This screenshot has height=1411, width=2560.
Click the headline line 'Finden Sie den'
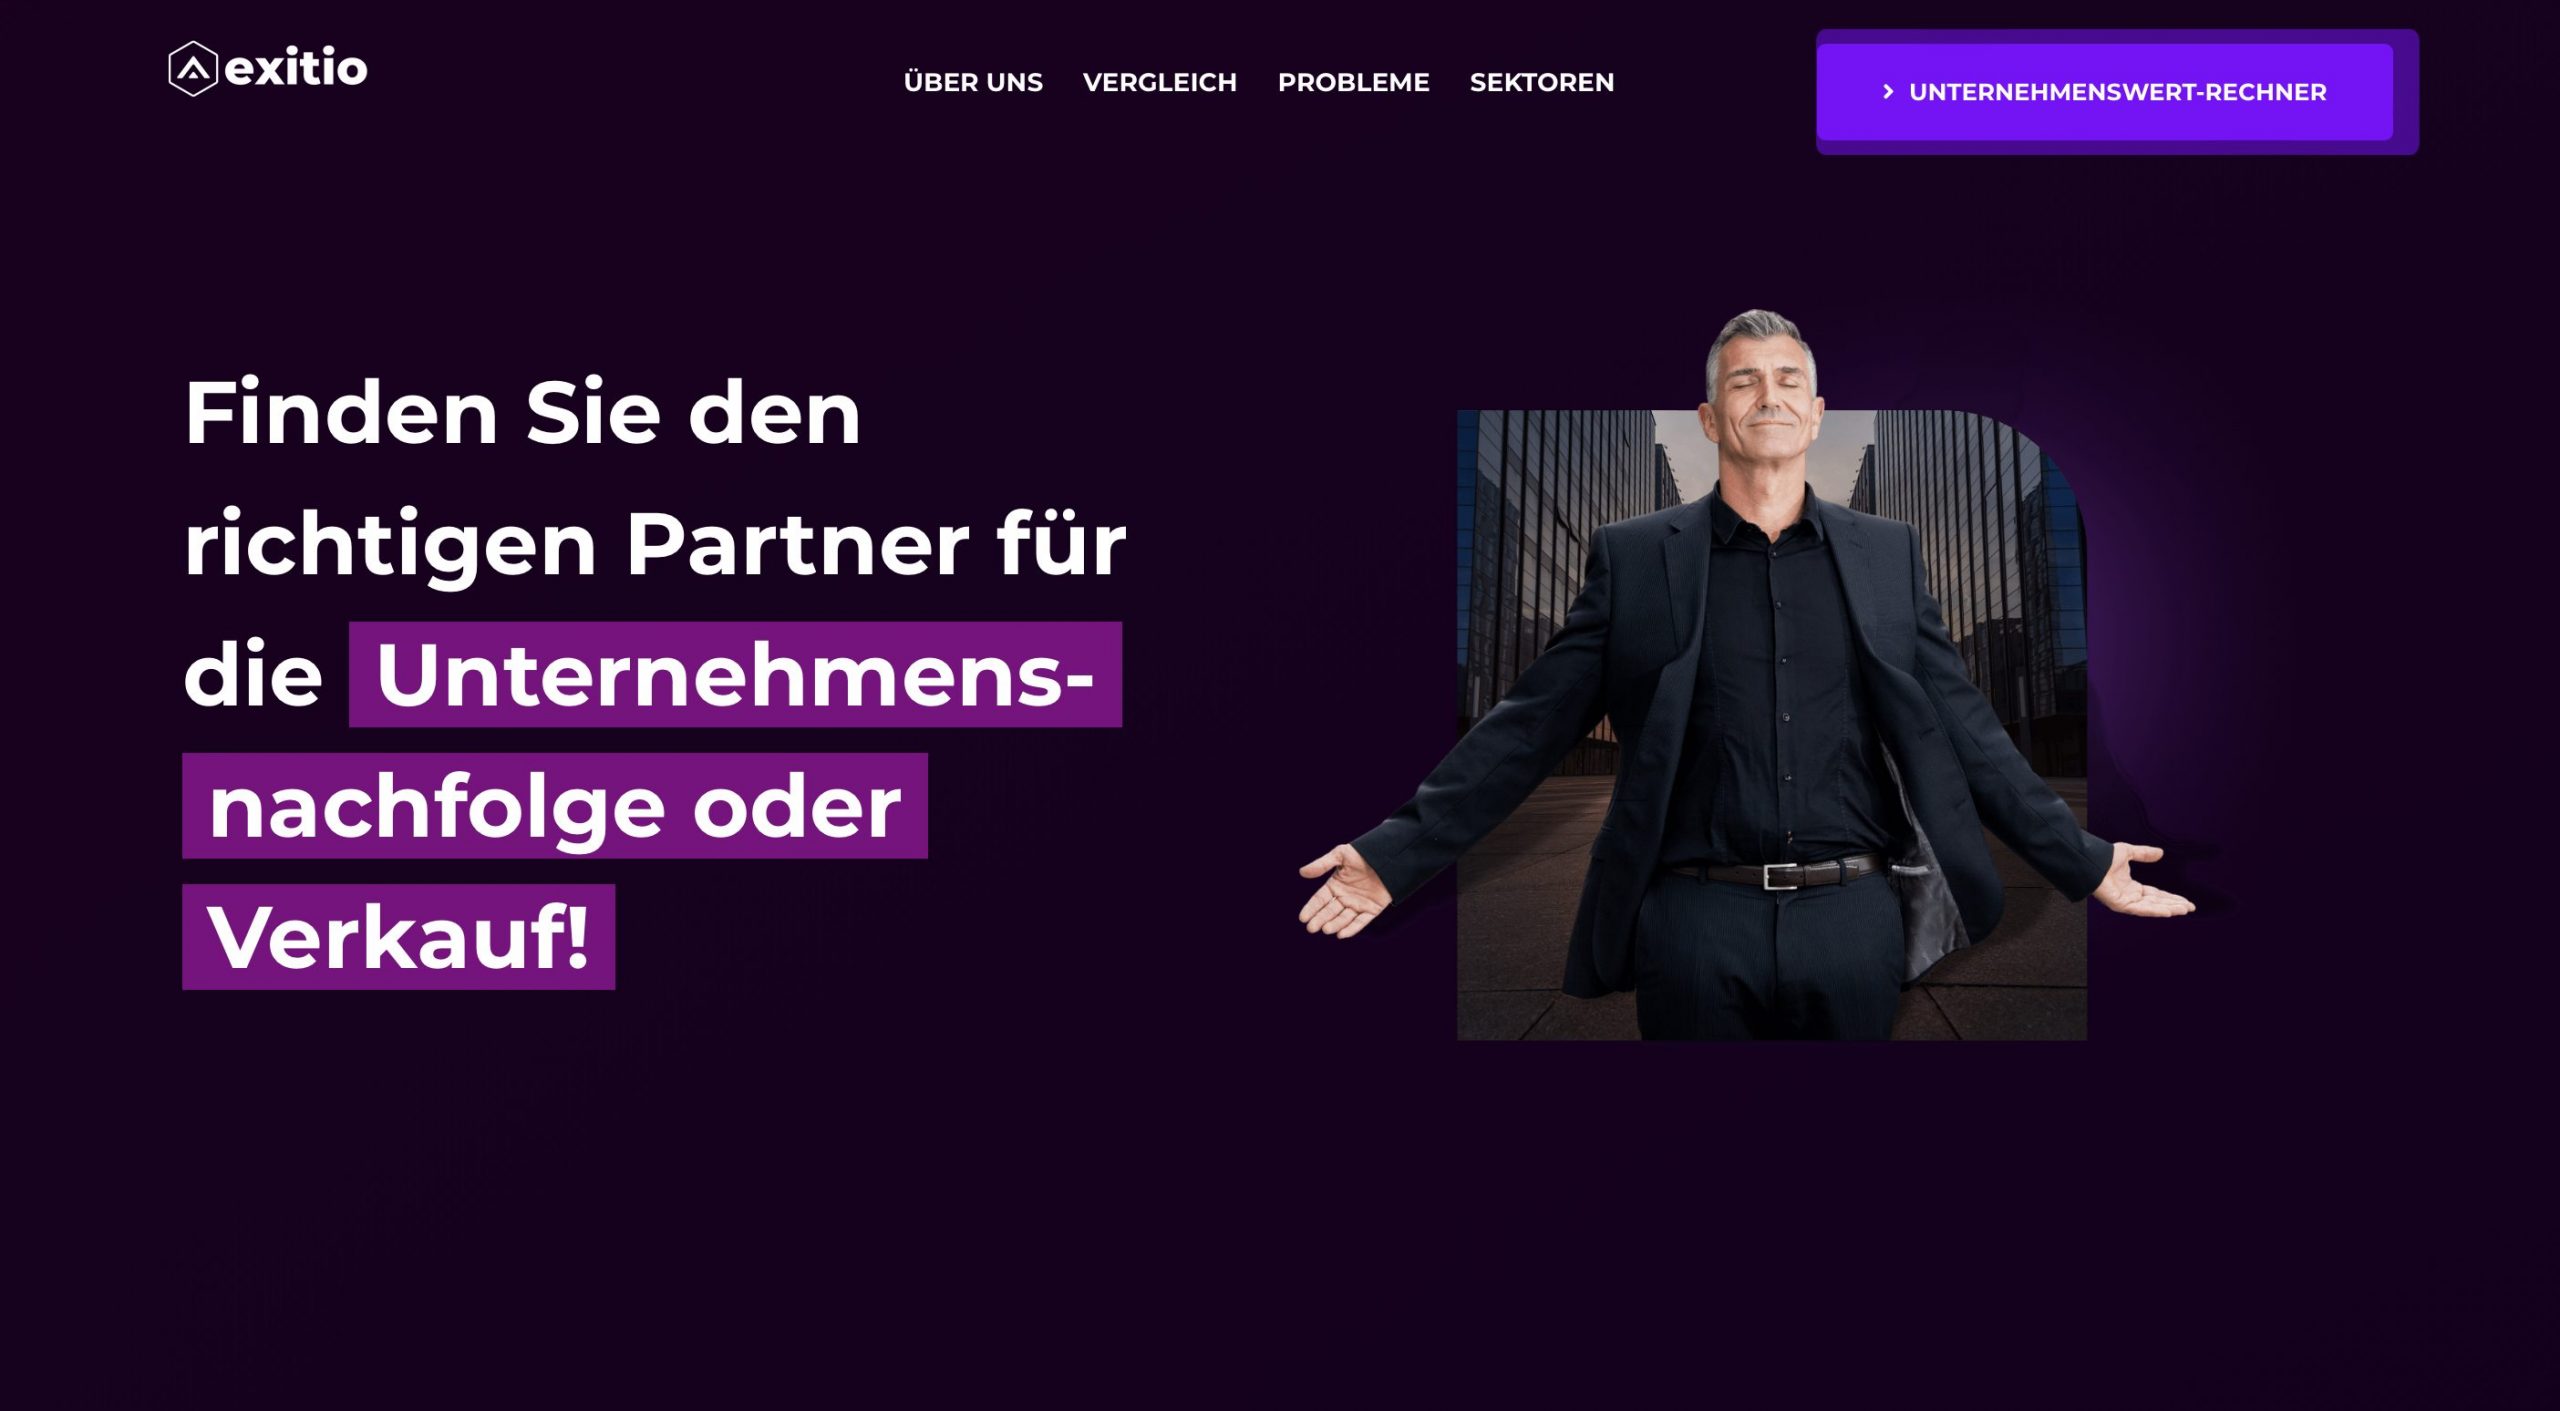point(522,413)
